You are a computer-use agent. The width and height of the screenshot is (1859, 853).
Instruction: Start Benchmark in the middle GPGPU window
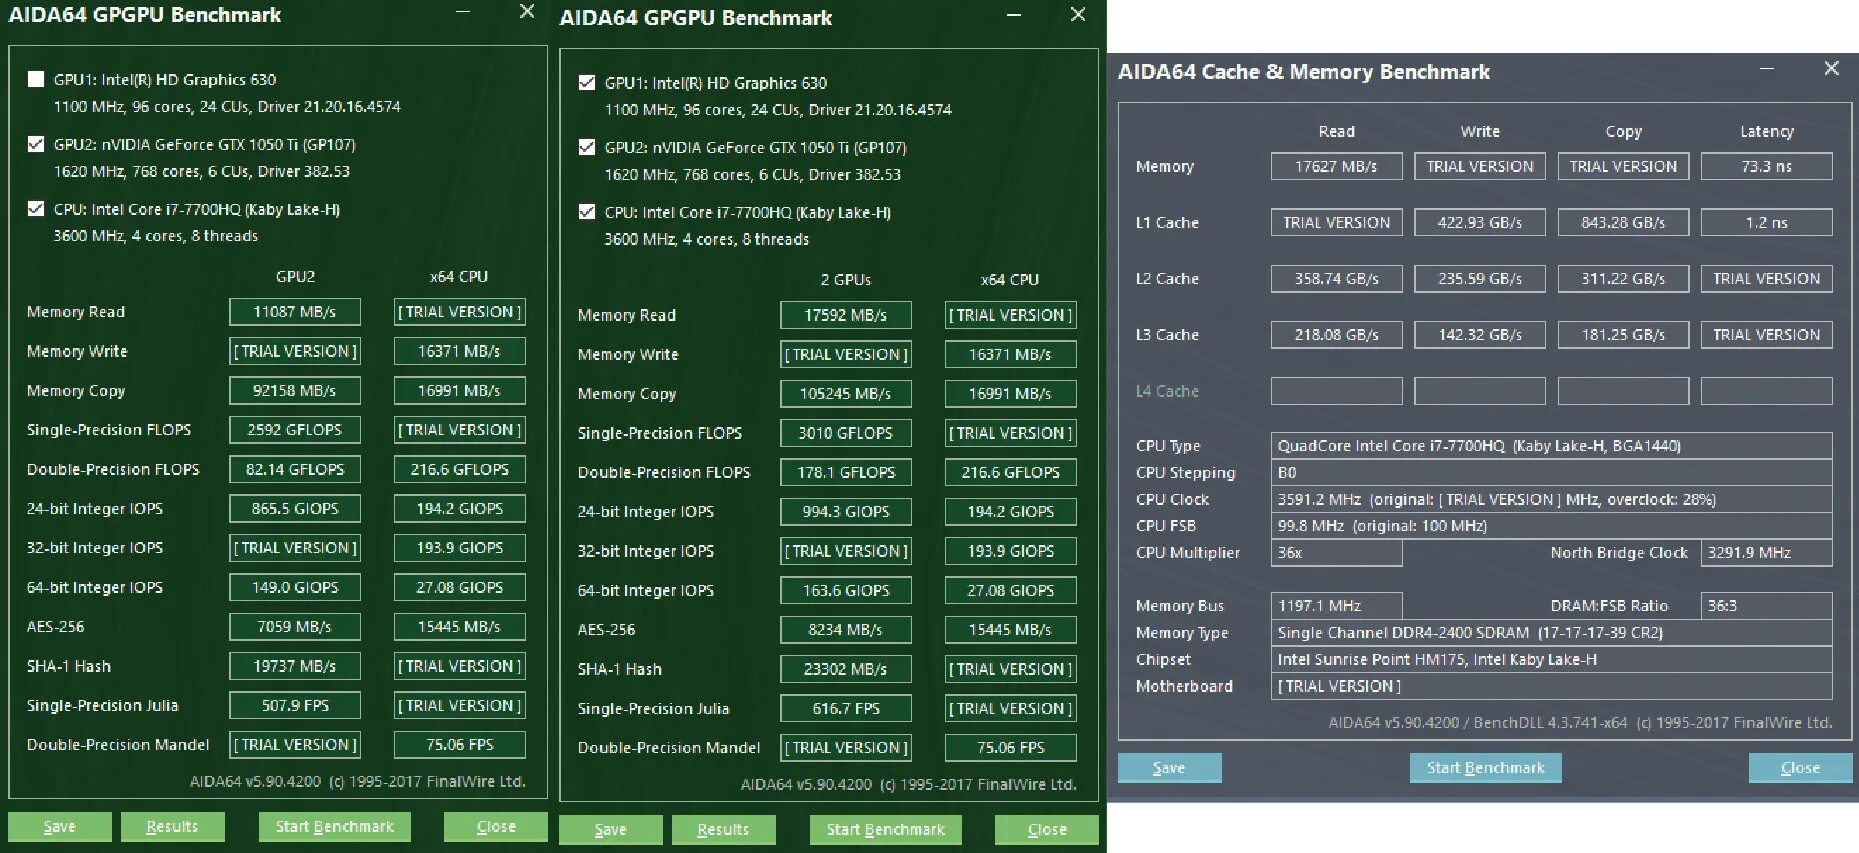pyautogui.click(x=886, y=830)
